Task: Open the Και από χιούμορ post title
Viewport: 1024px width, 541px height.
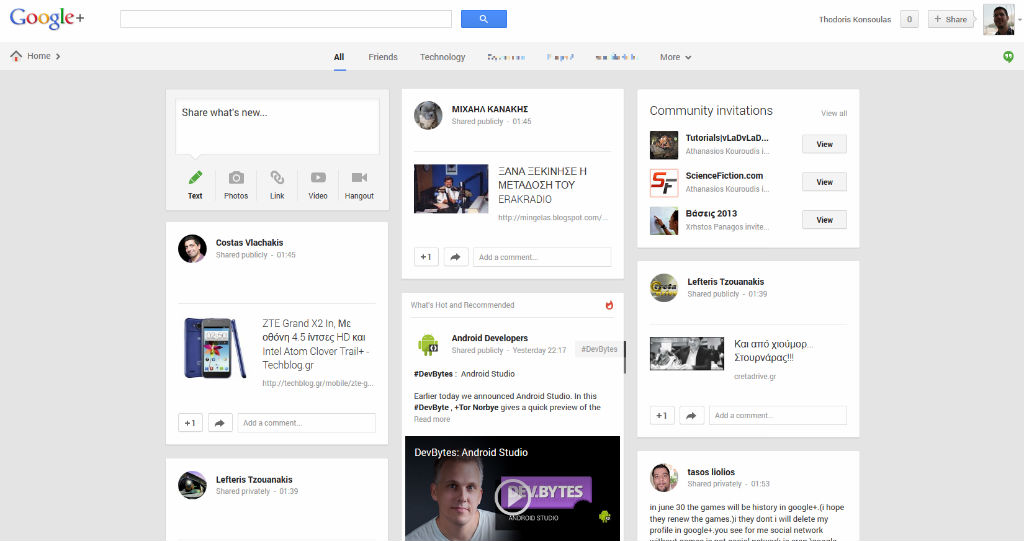Action: 773,351
